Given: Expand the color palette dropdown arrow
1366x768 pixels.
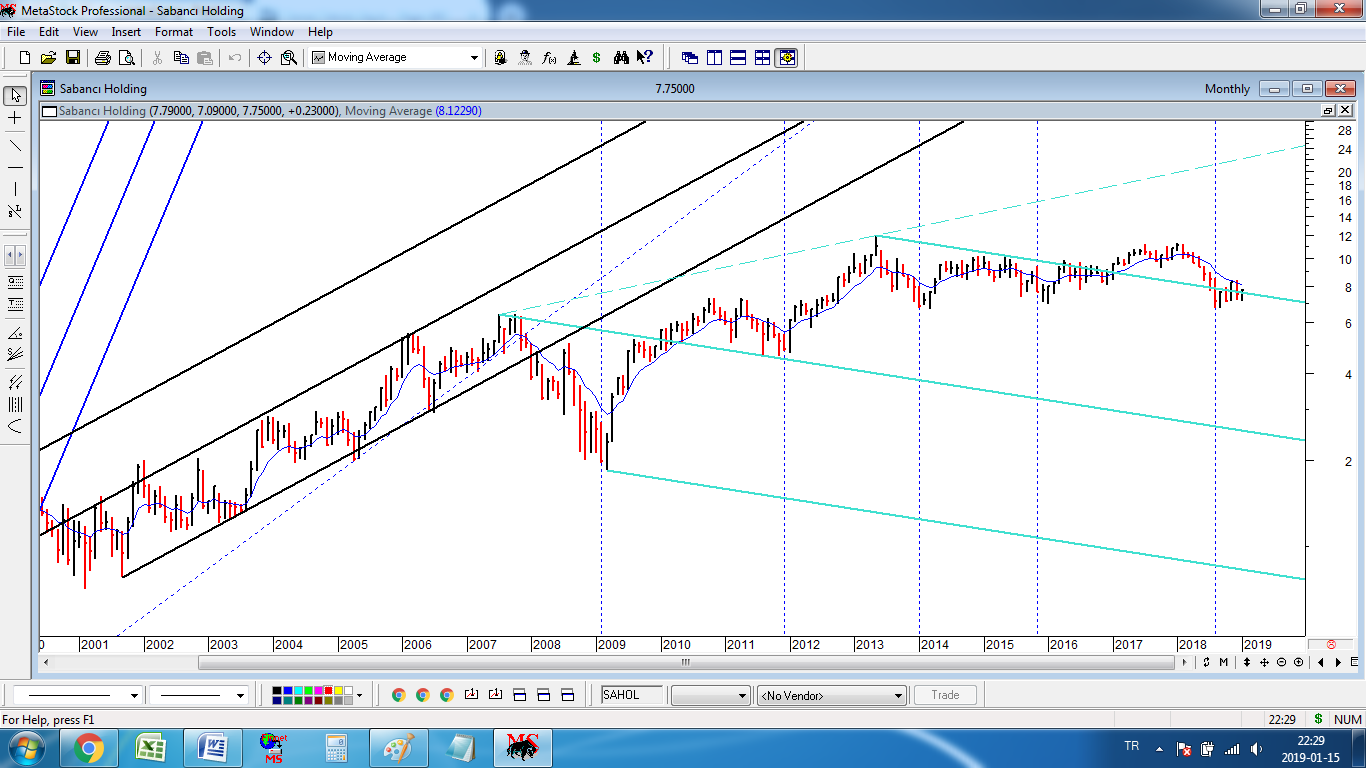Looking at the screenshot, I should click(359, 695).
